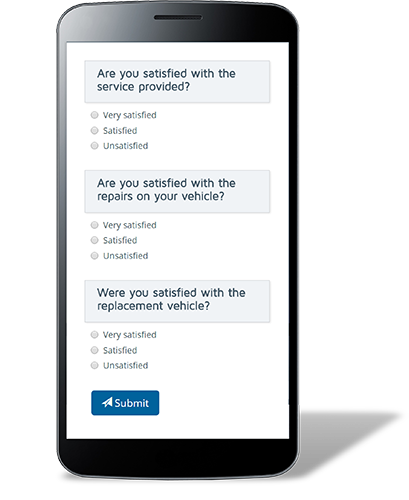Select Very satisfied radio for replacement vehicle

click(95, 335)
